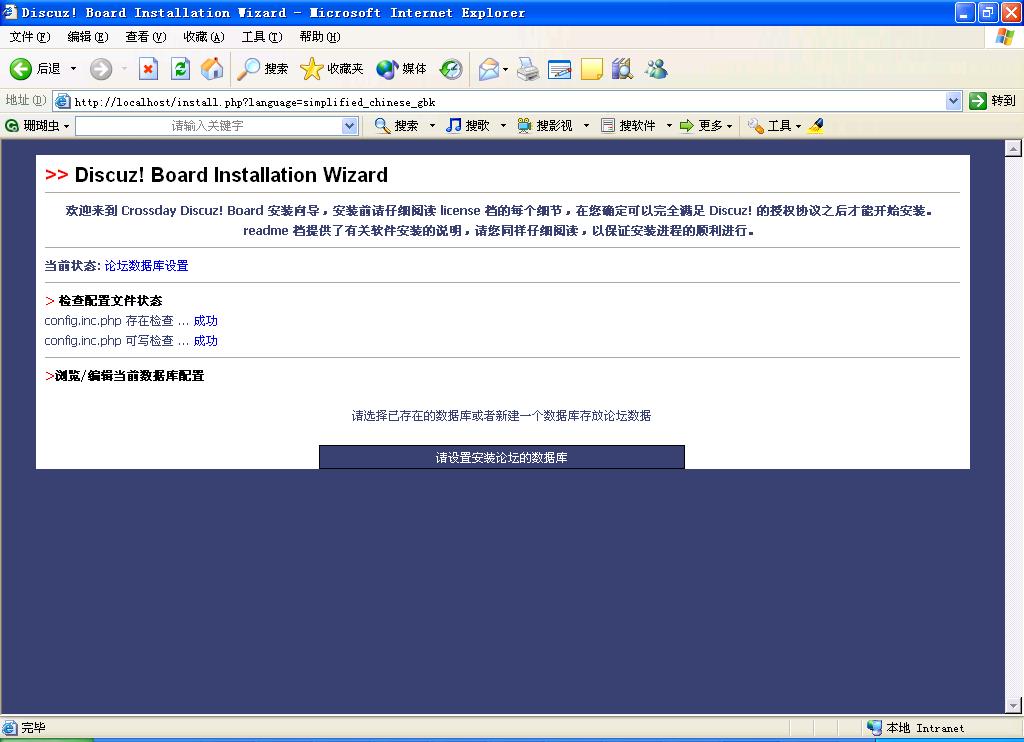1024x742 pixels.
Task: Click the 搜索 magnifier in 珊瑚虫 toolbar
Action: click(x=382, y=125)
